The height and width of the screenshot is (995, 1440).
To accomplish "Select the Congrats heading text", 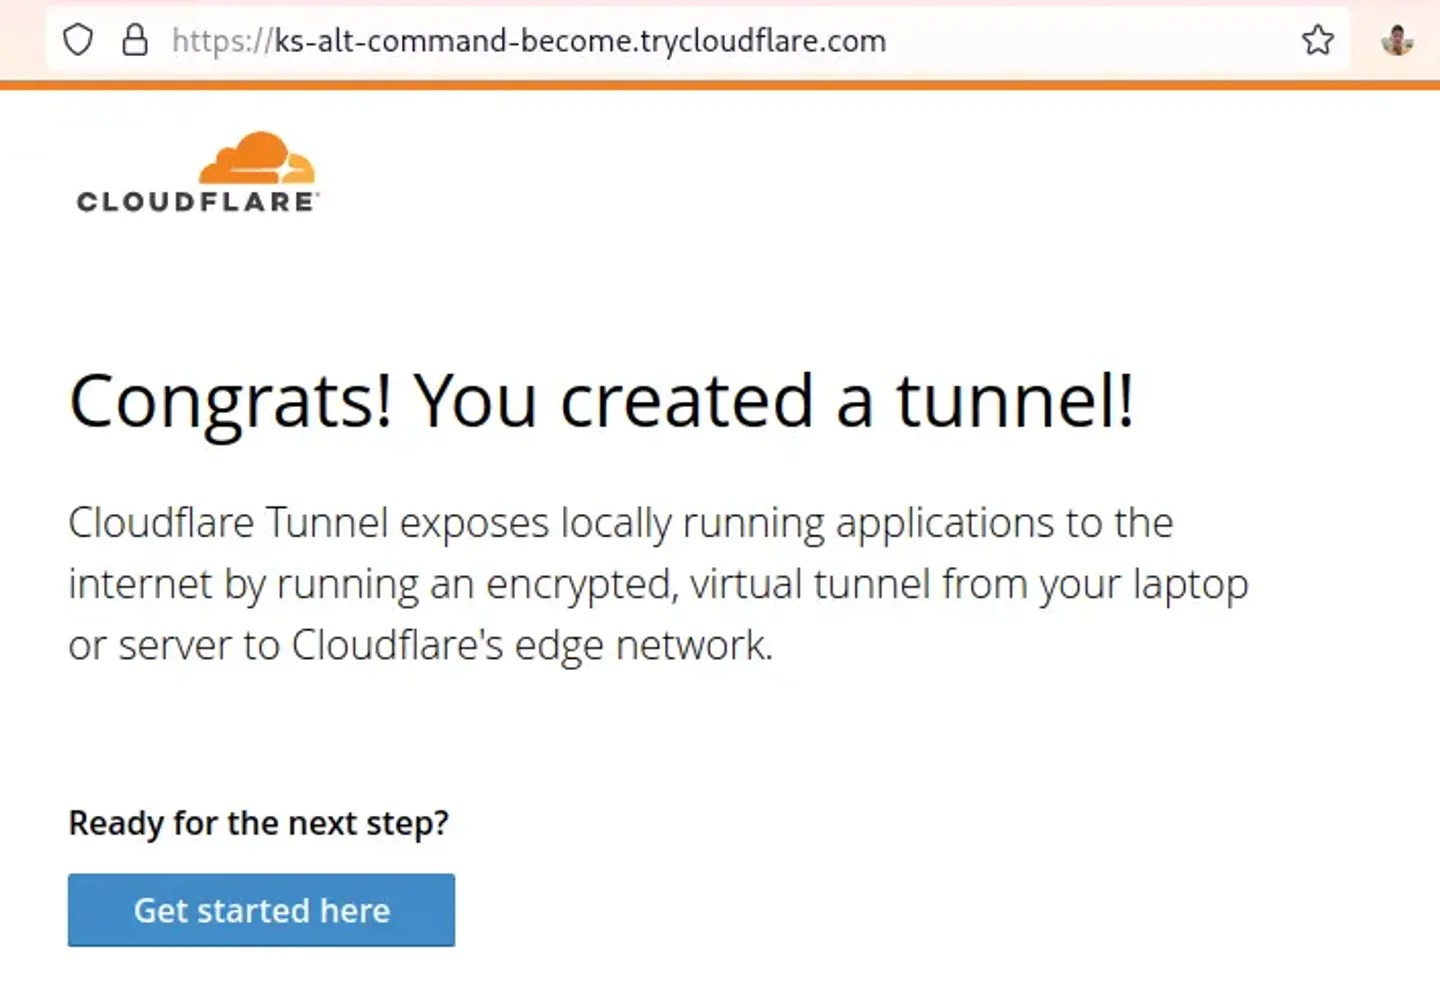I will [x=601, y=400].
